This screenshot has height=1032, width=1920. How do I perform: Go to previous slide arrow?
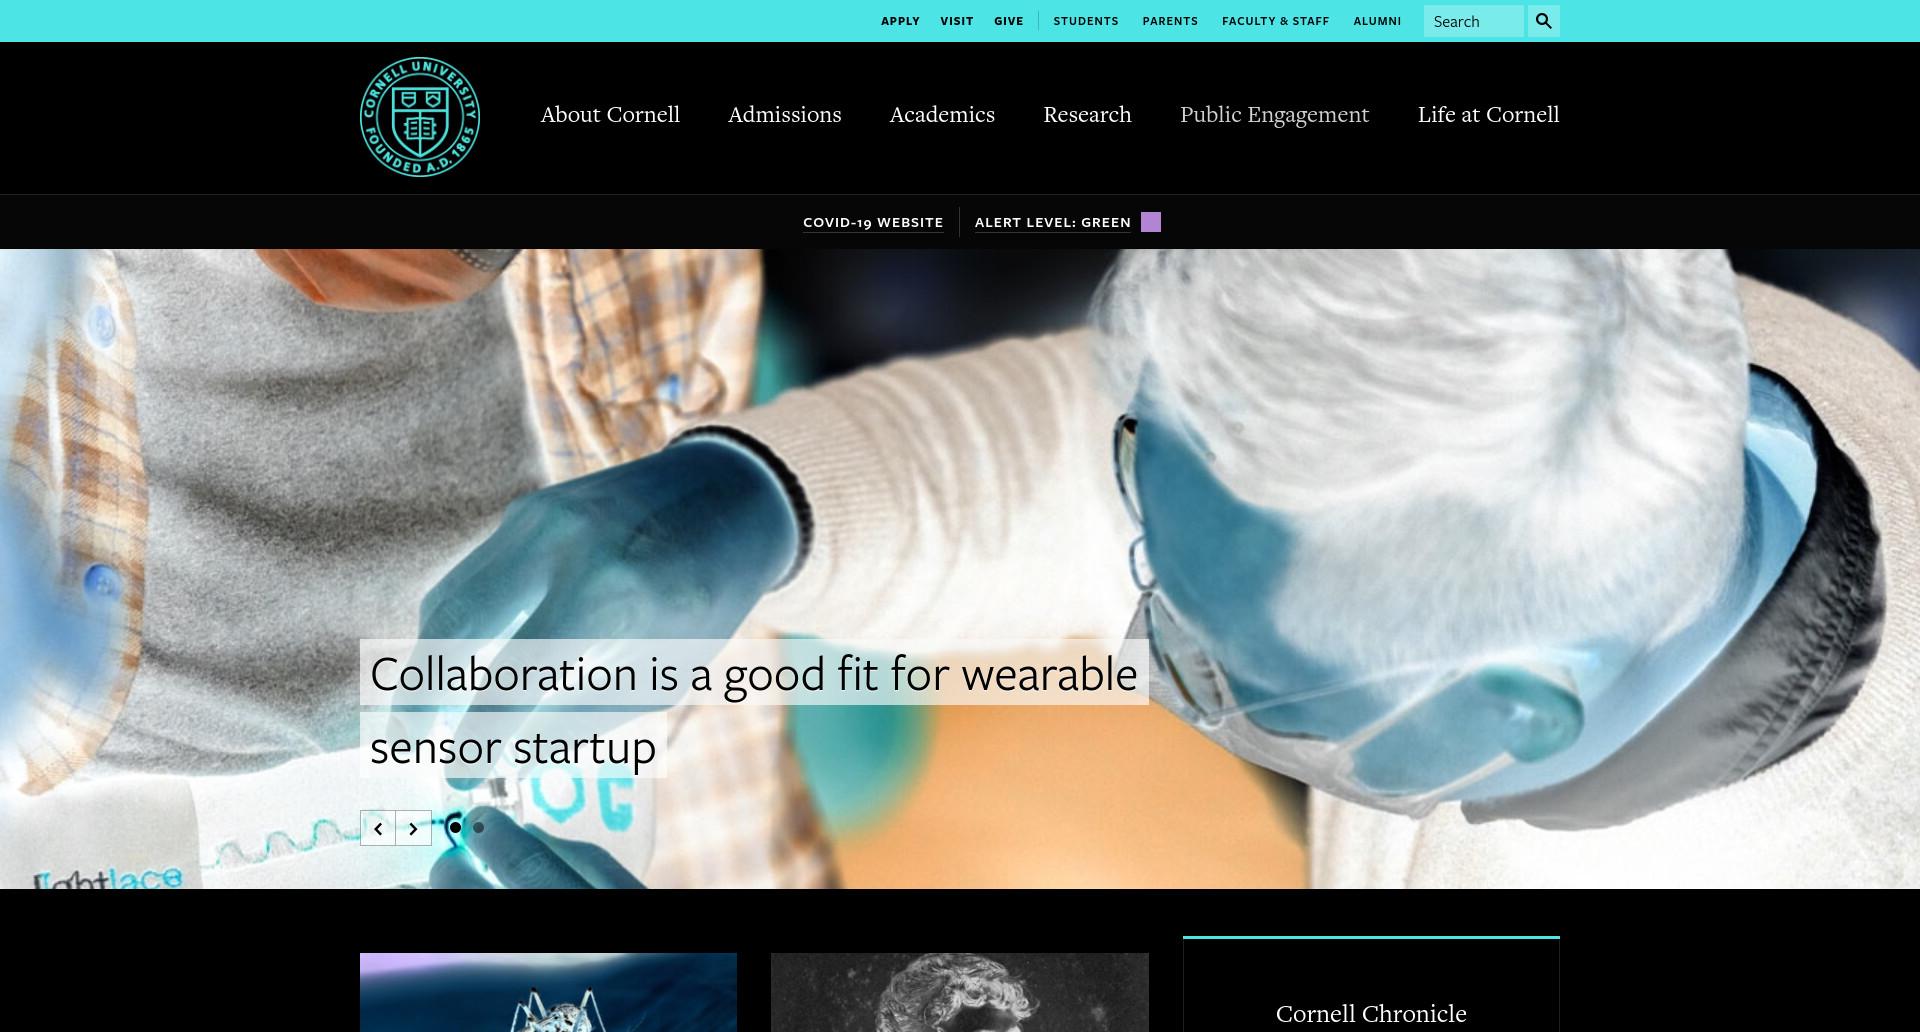(378, 828)
